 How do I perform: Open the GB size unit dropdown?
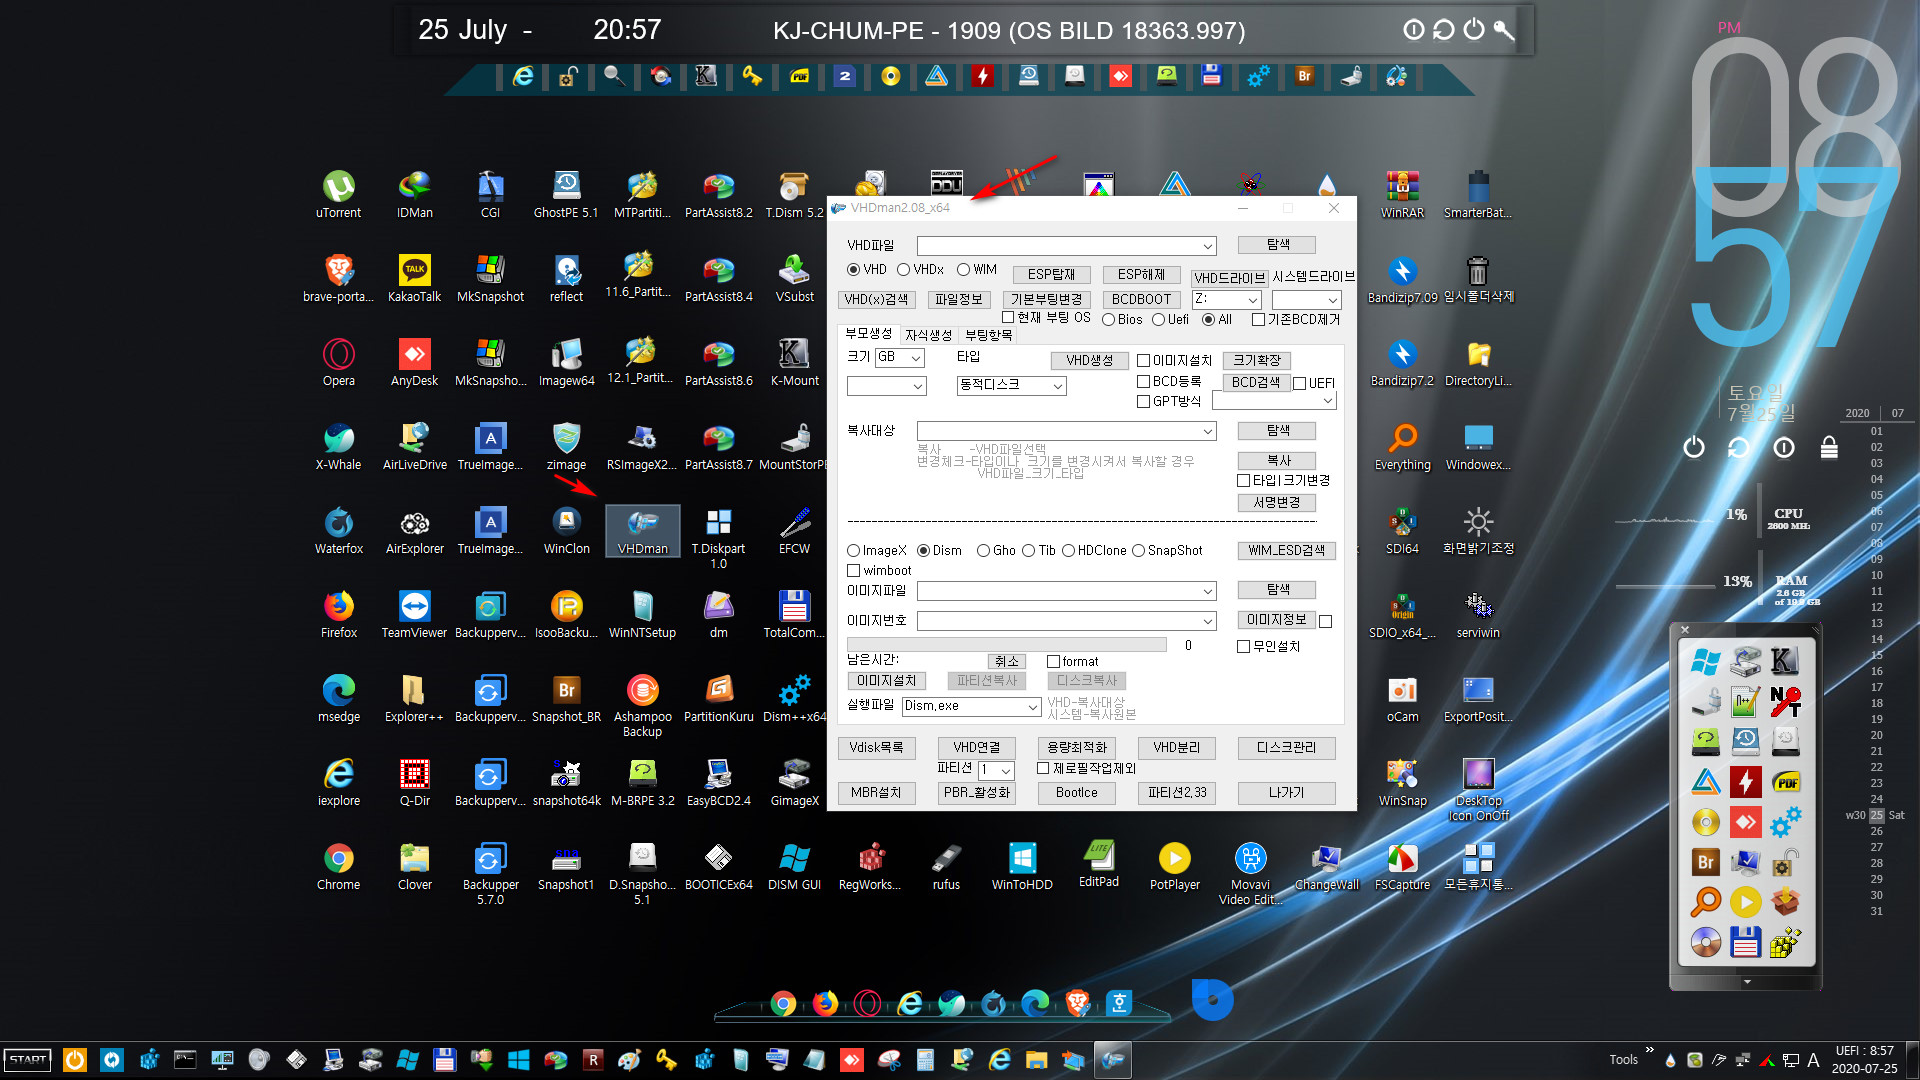[916, 358]
